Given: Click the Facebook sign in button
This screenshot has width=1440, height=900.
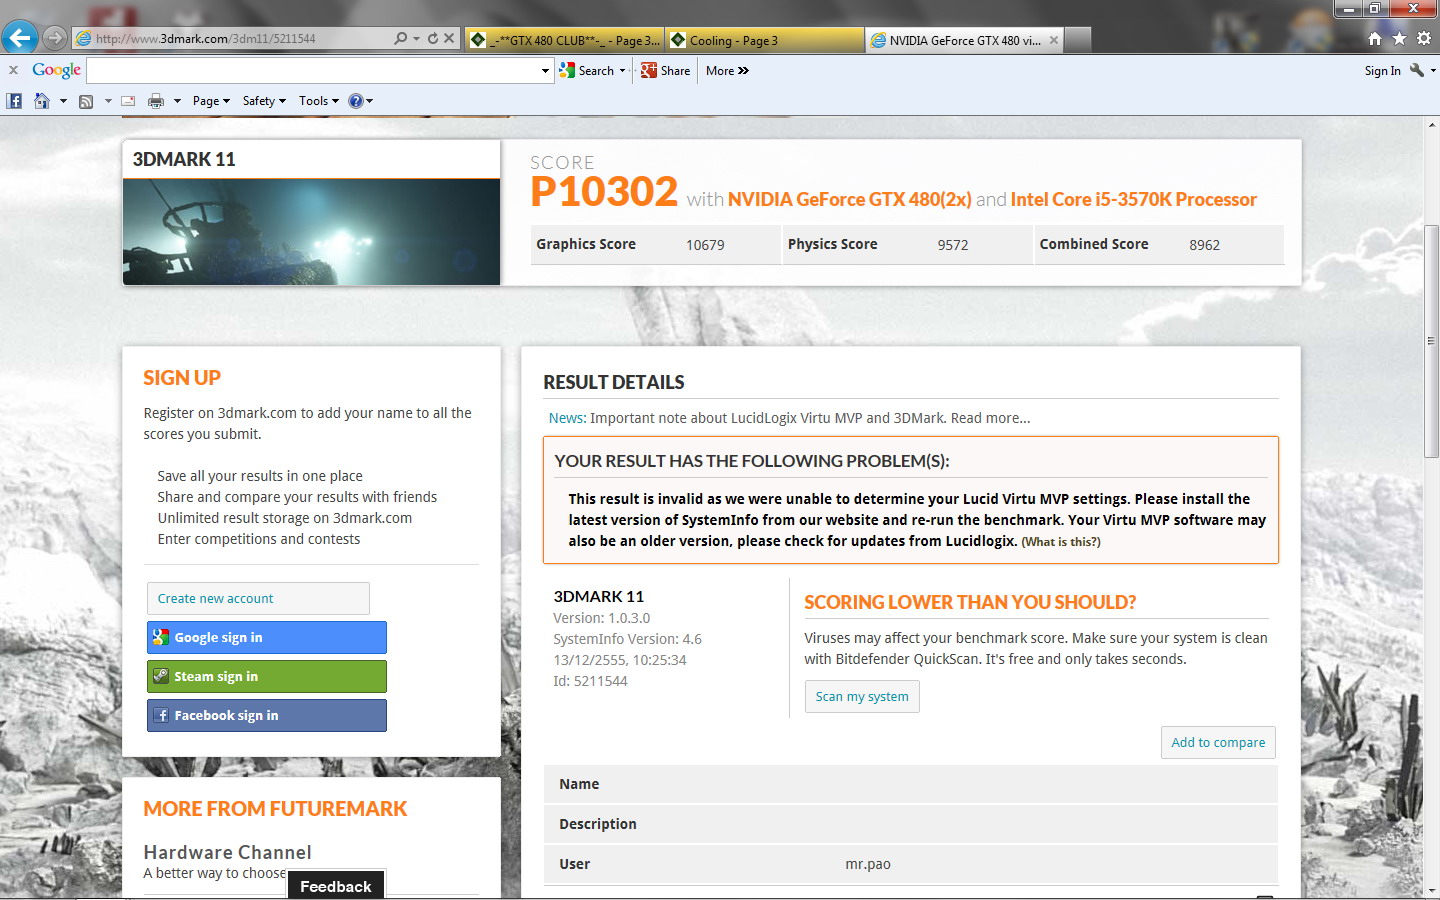Looking at the screenshot, I should (267, 715).
